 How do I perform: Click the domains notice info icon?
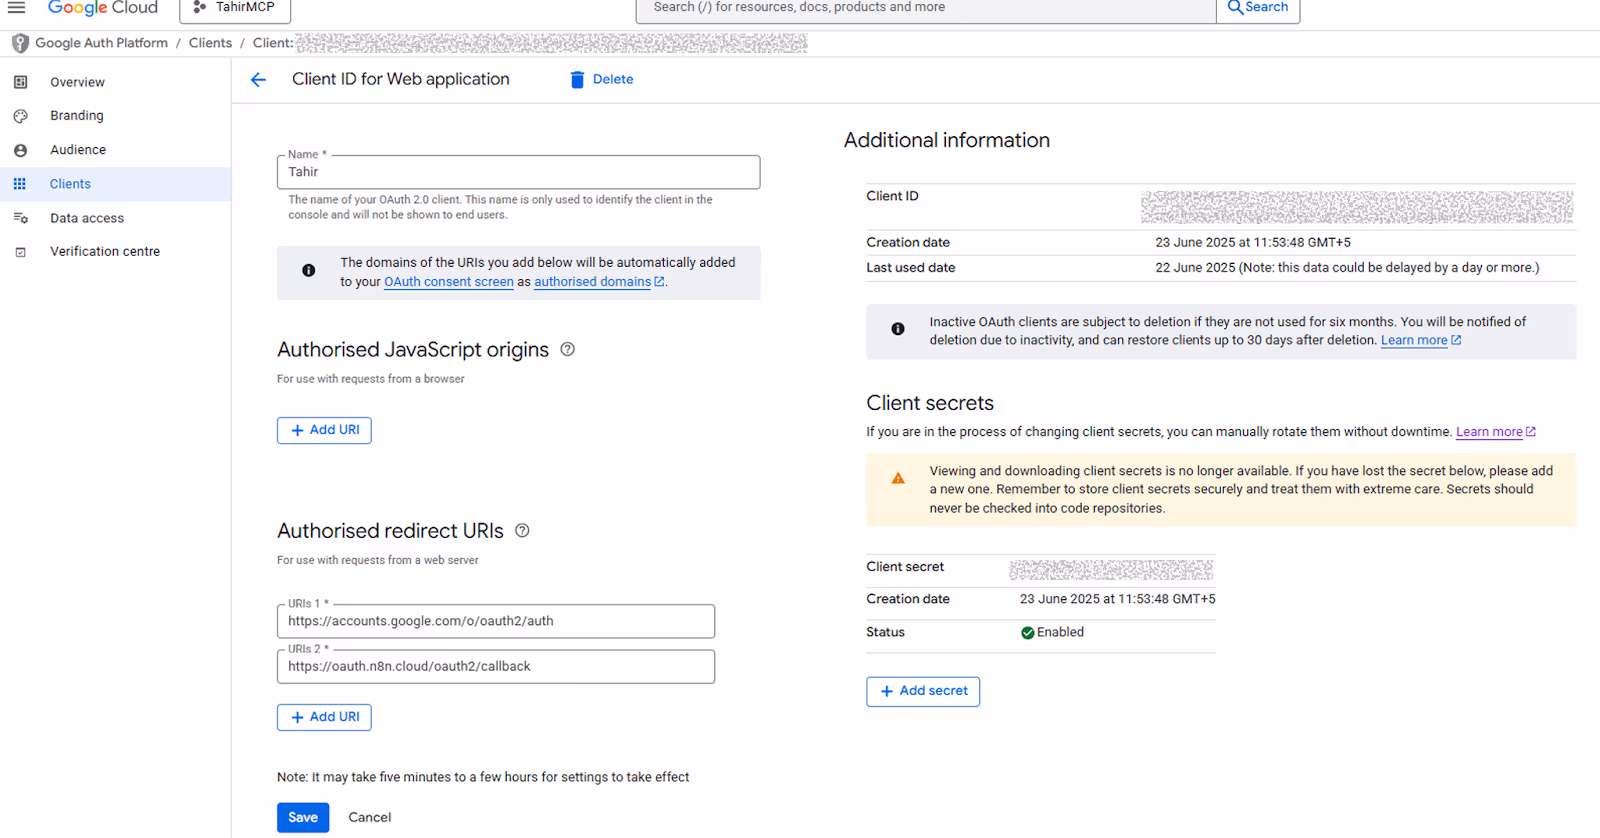pos(309,270)
